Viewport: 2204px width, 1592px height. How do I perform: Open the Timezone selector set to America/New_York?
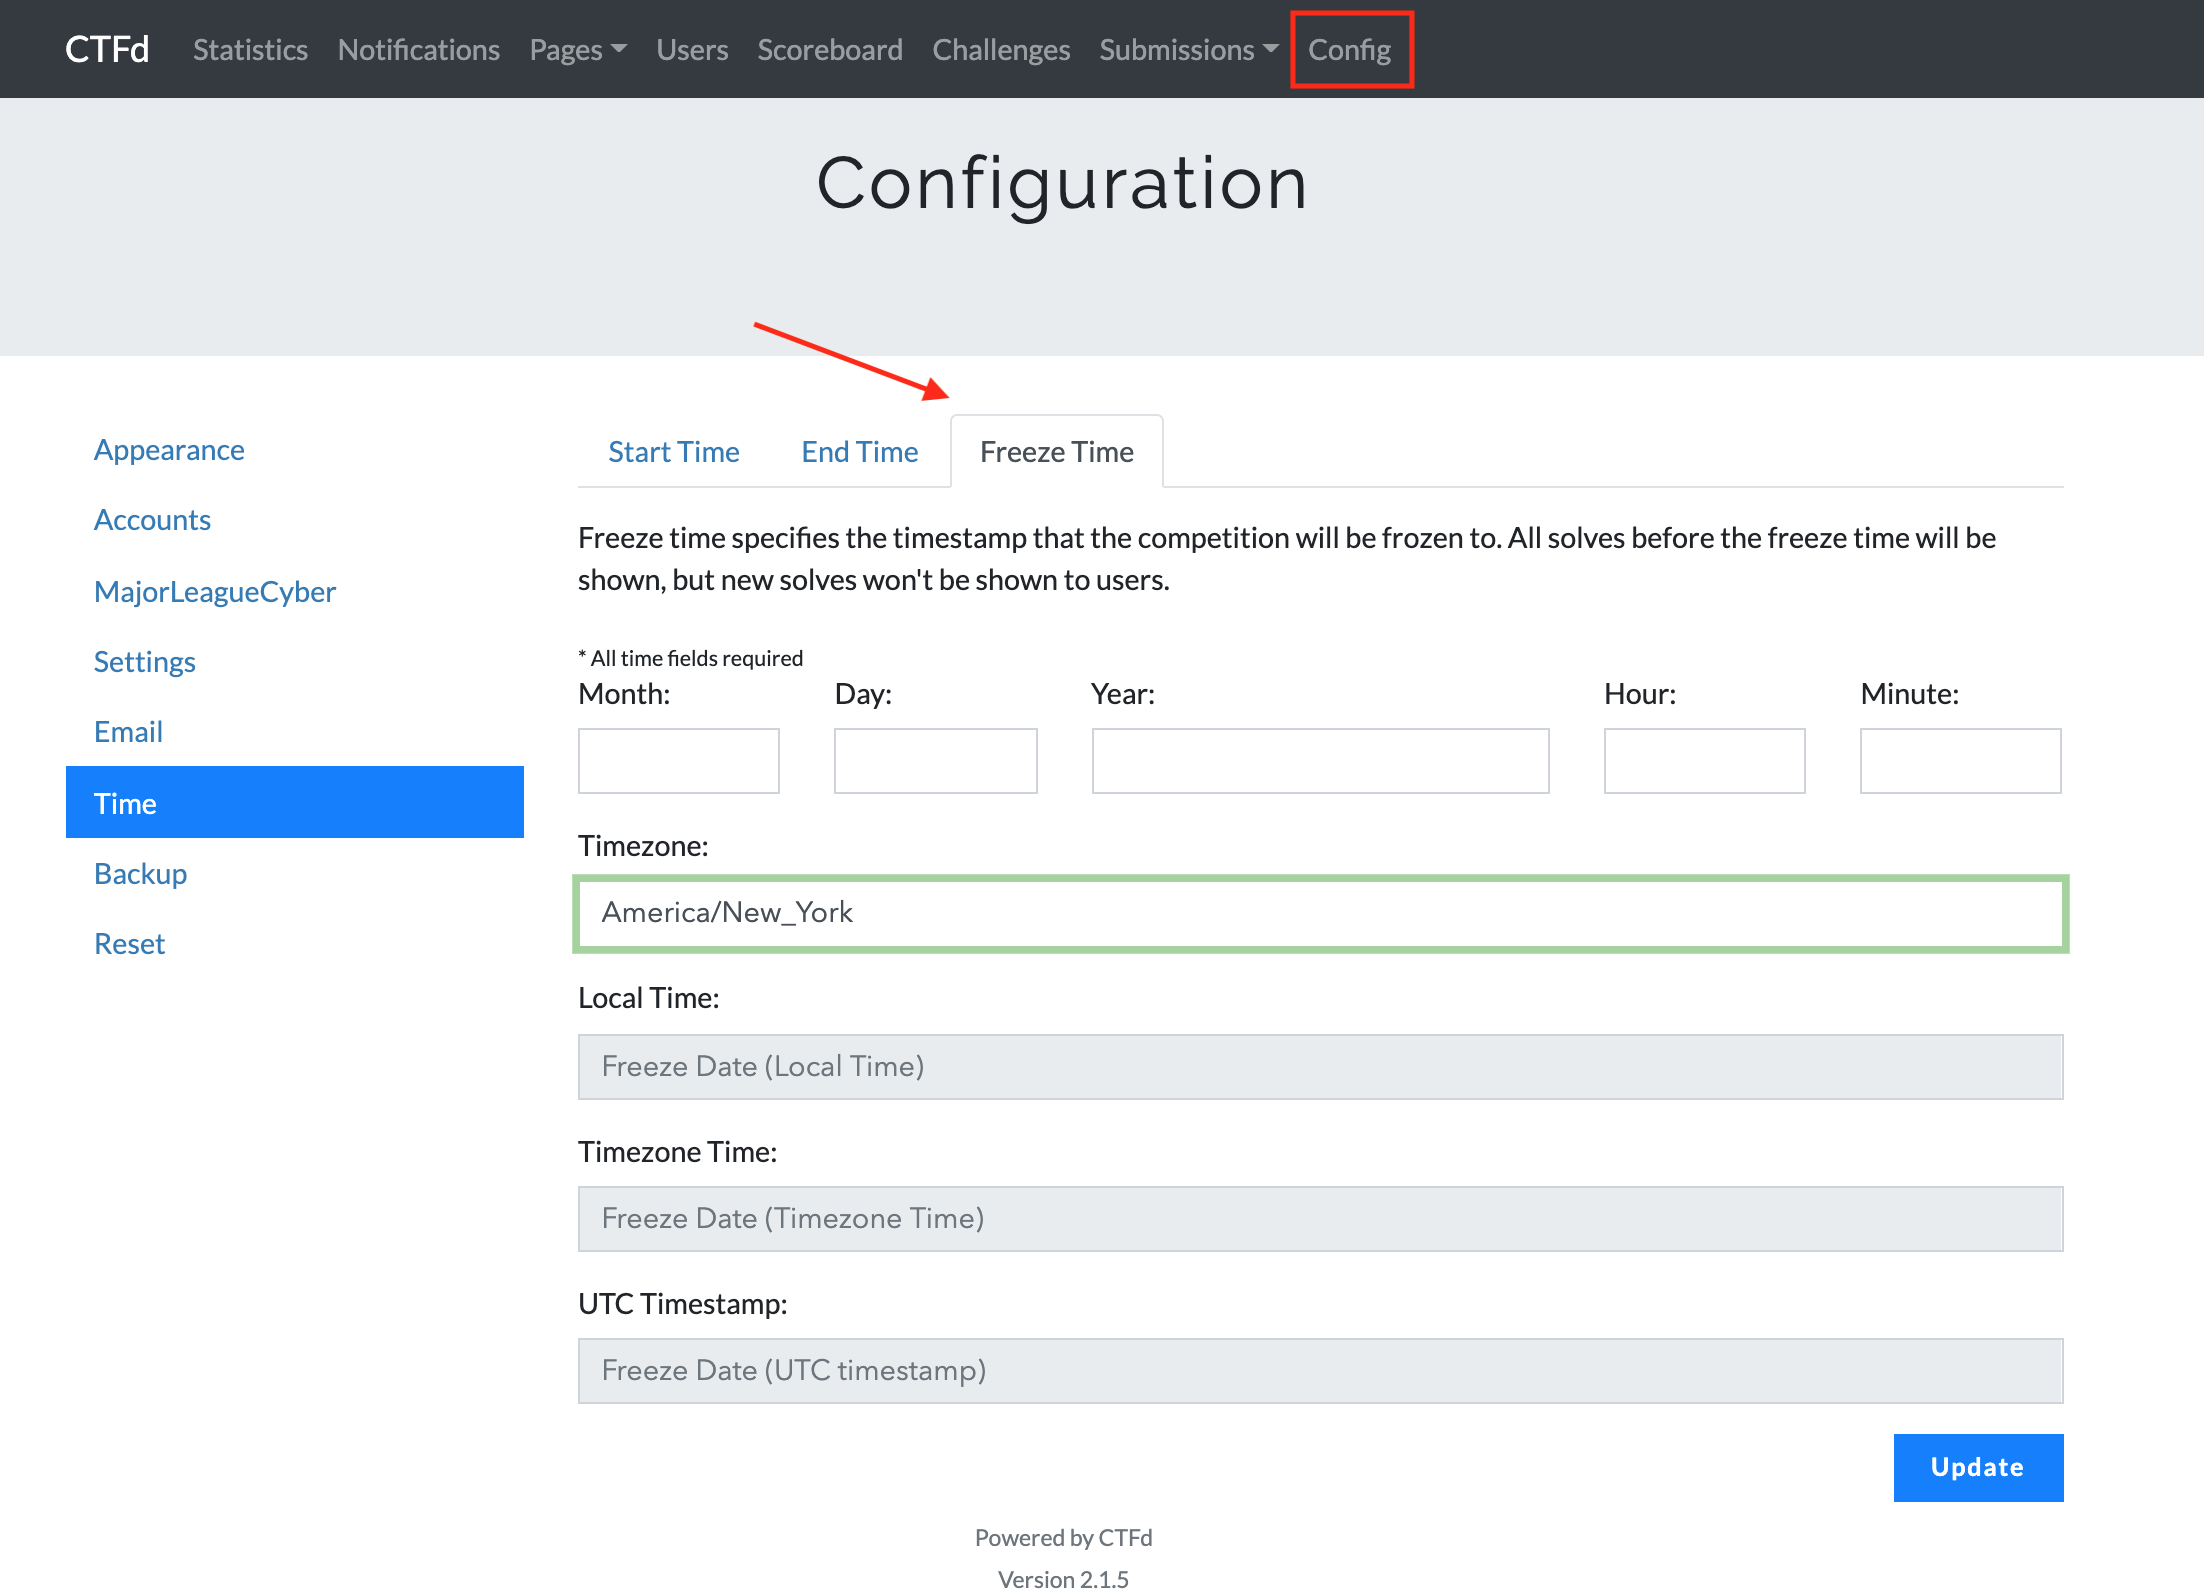pyautogui.click(x=1320, y=913)
